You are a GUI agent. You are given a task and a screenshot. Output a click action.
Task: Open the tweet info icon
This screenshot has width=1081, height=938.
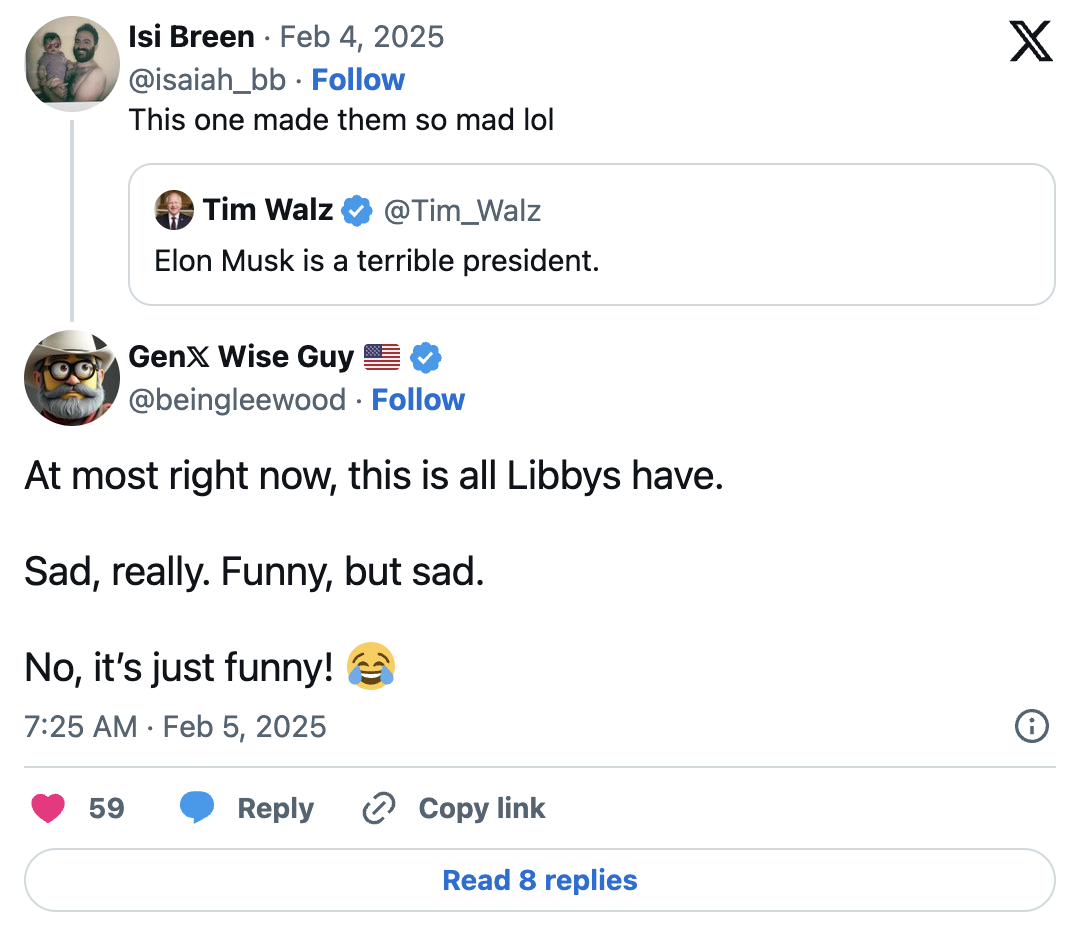(1031, 726)
